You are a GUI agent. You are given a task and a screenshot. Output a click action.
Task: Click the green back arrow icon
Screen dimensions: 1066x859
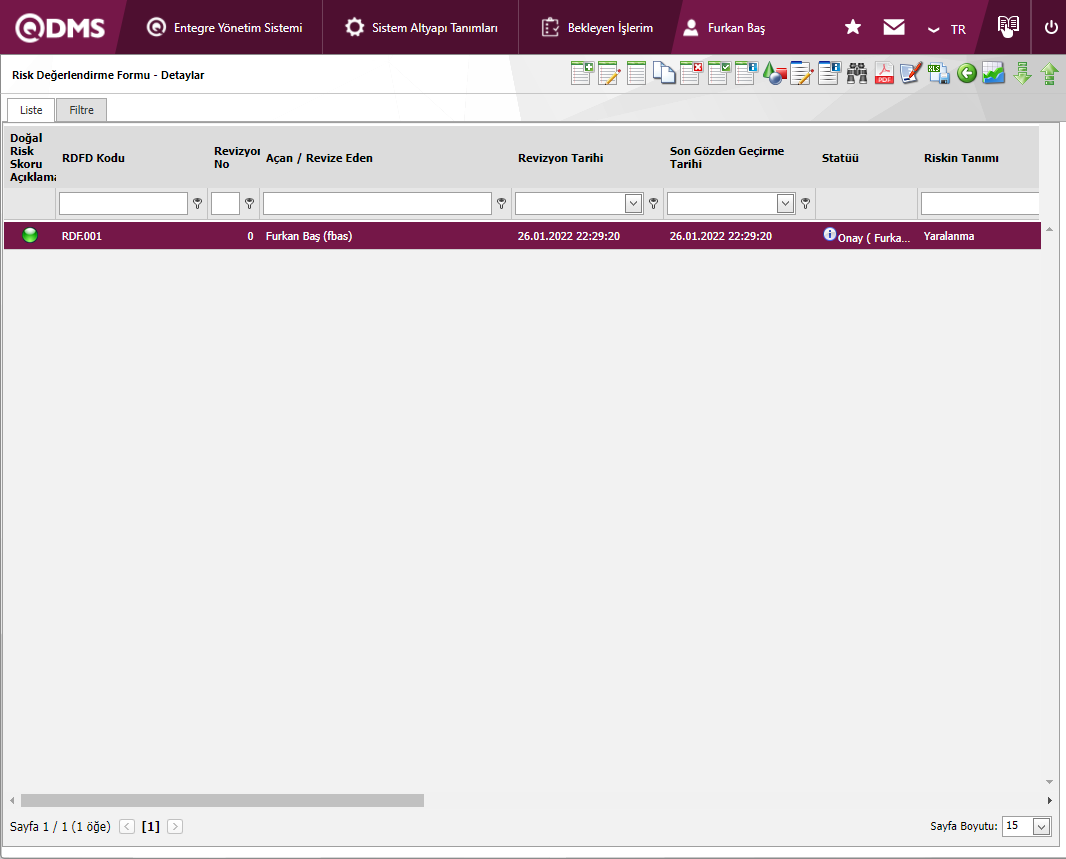point(966,73)
